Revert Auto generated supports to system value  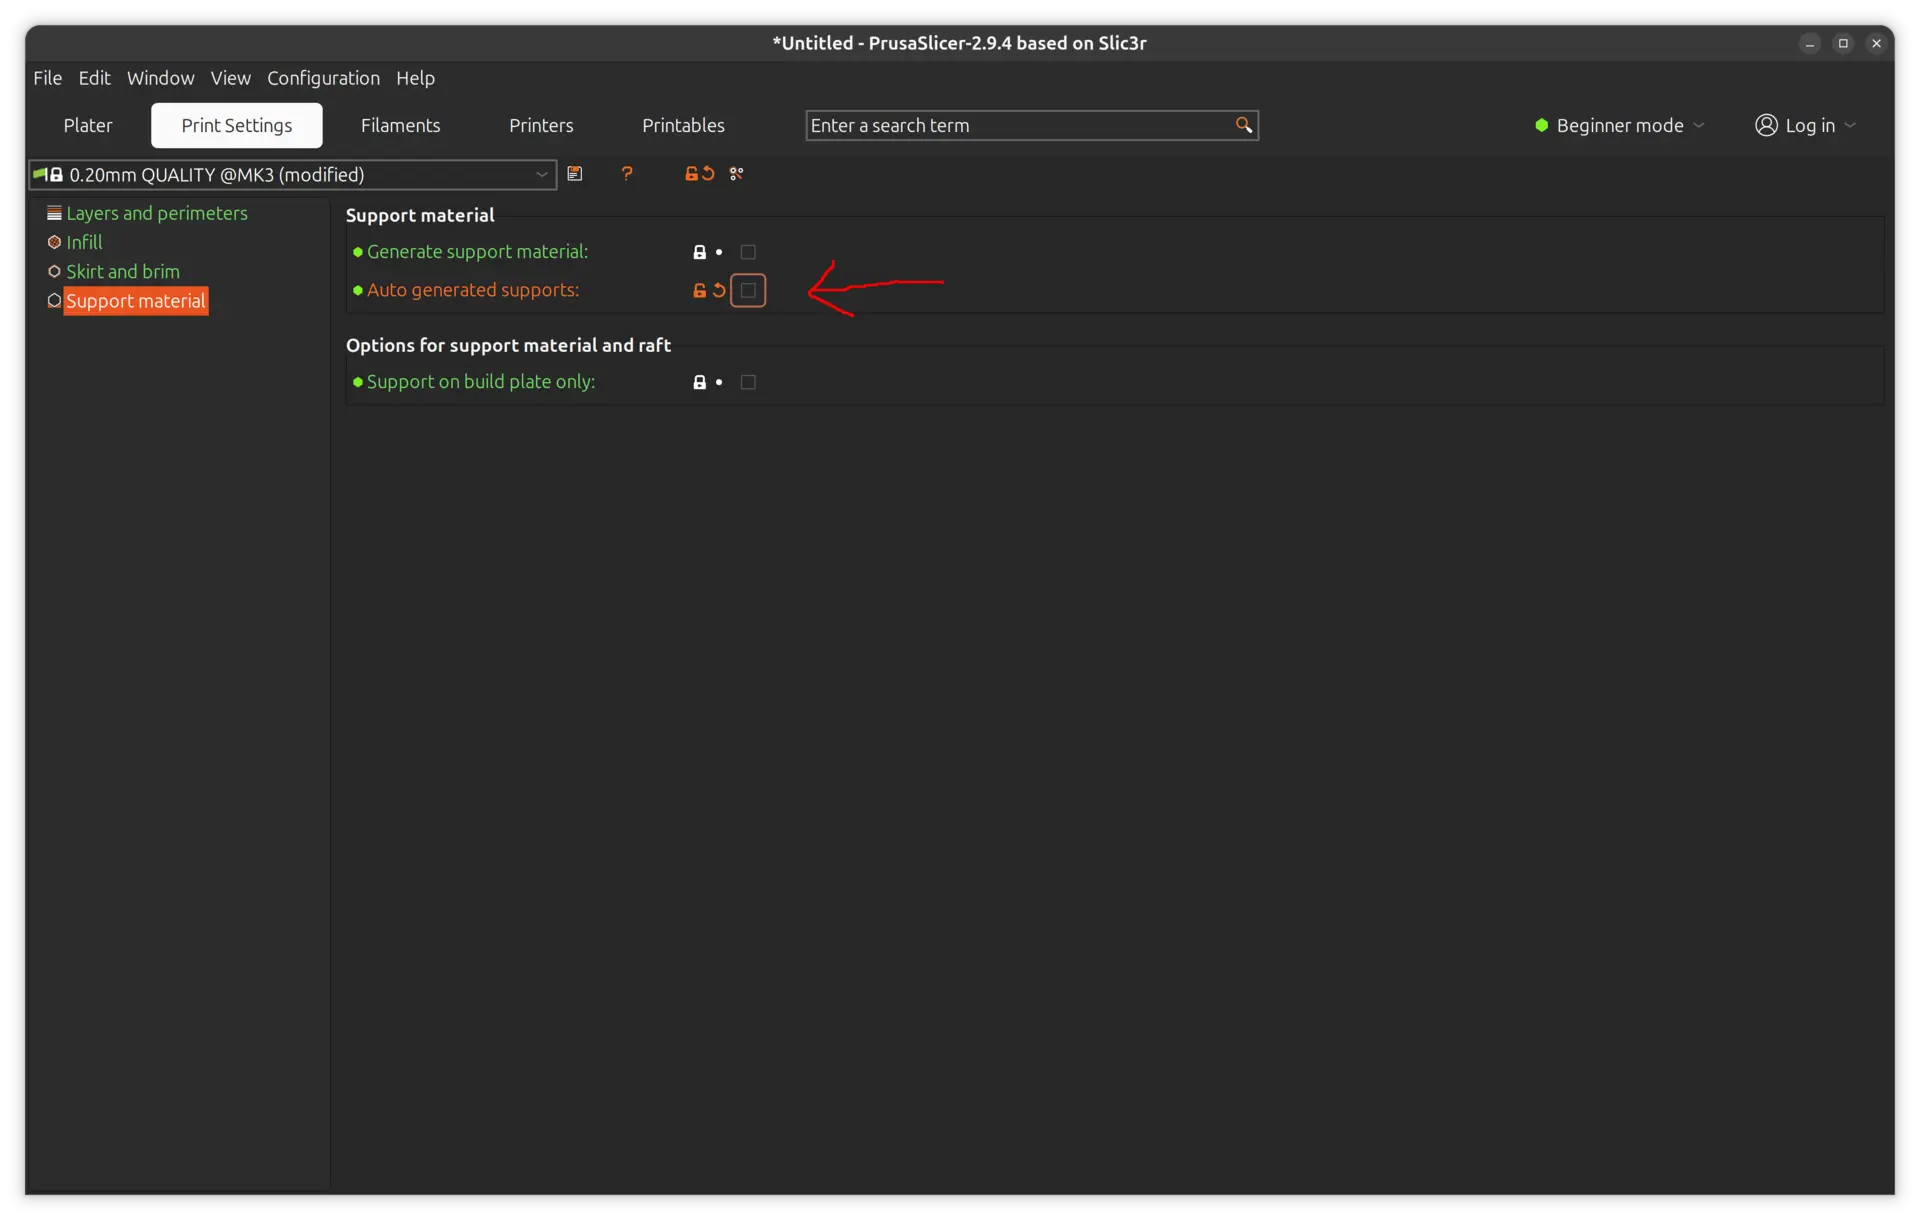[x=720, y=290]
